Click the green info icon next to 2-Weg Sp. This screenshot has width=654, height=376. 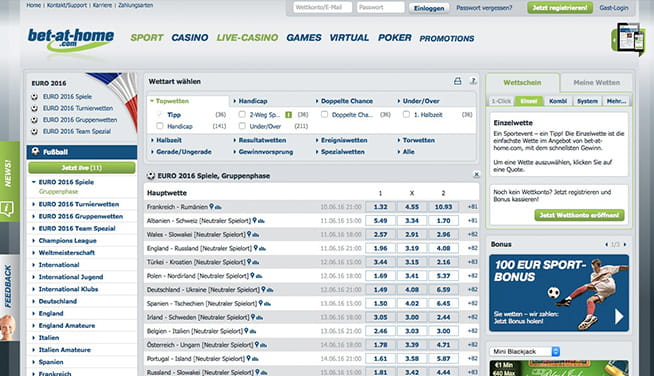coord(288,115)
